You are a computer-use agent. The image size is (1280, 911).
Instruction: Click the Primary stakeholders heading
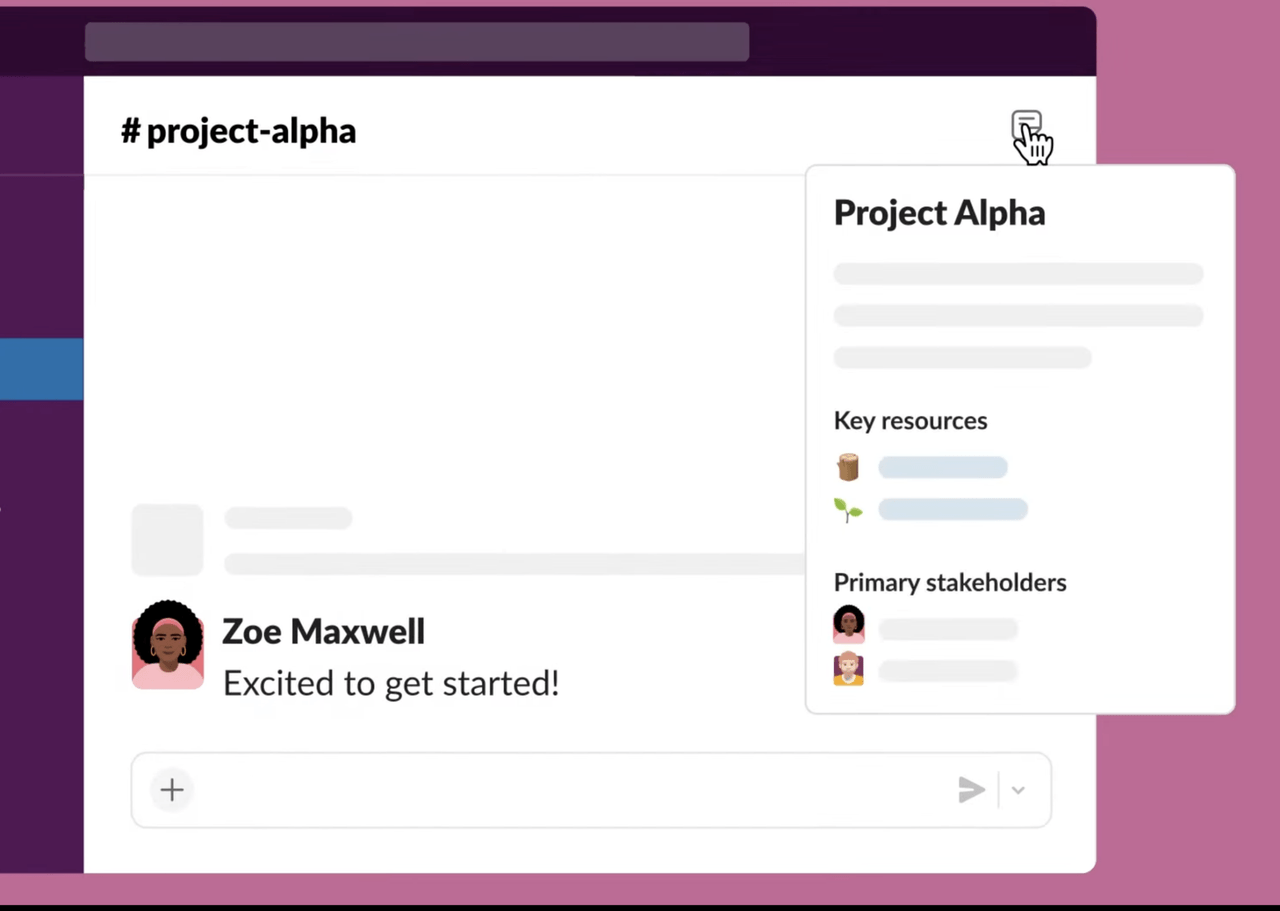(950, 582)
